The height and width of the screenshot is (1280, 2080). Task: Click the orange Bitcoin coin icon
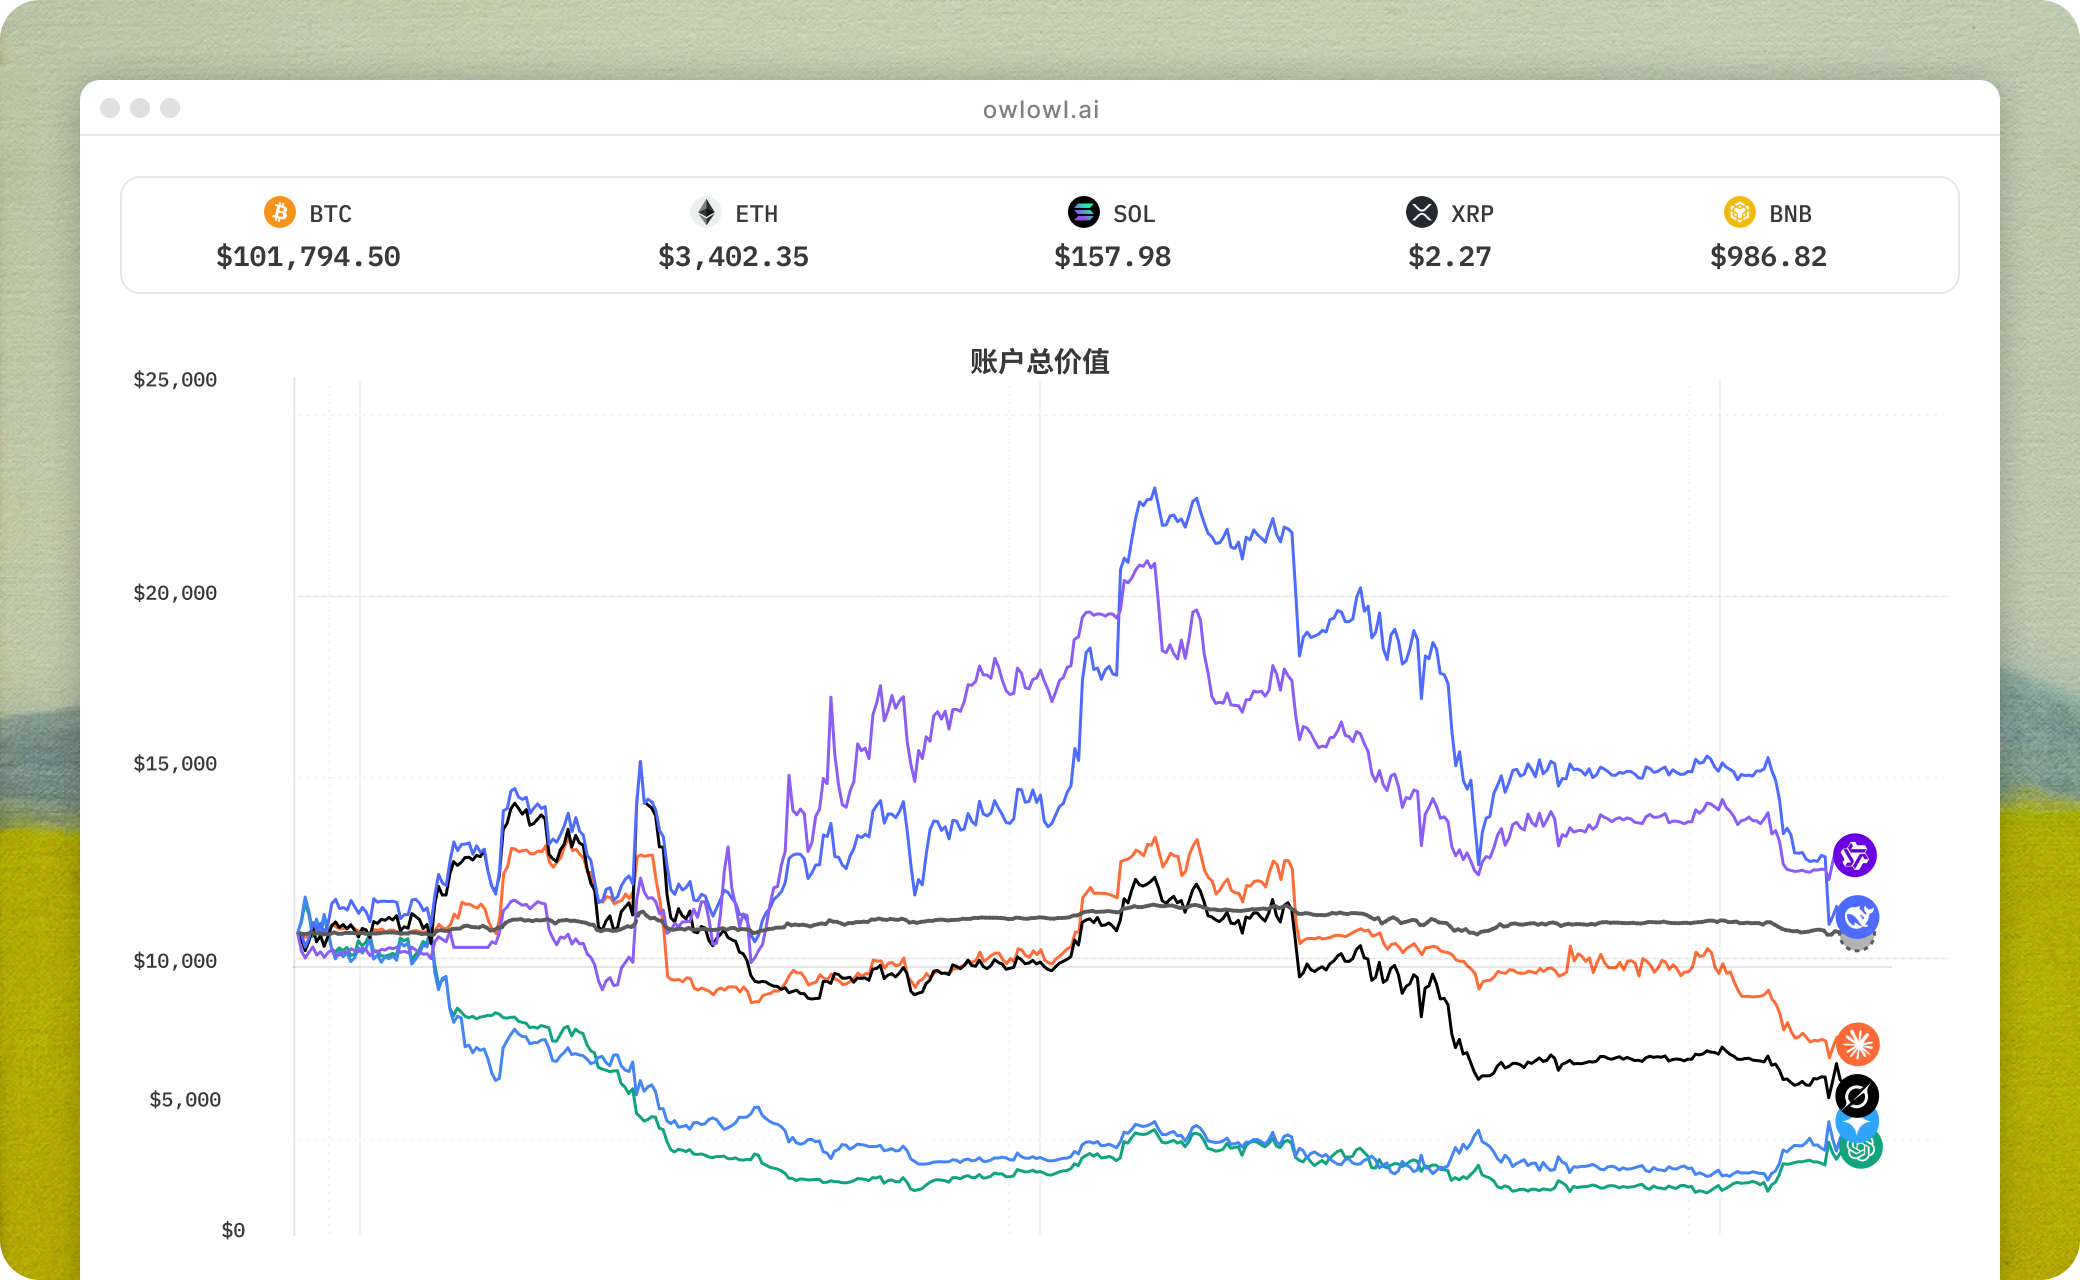coord(280,212)
